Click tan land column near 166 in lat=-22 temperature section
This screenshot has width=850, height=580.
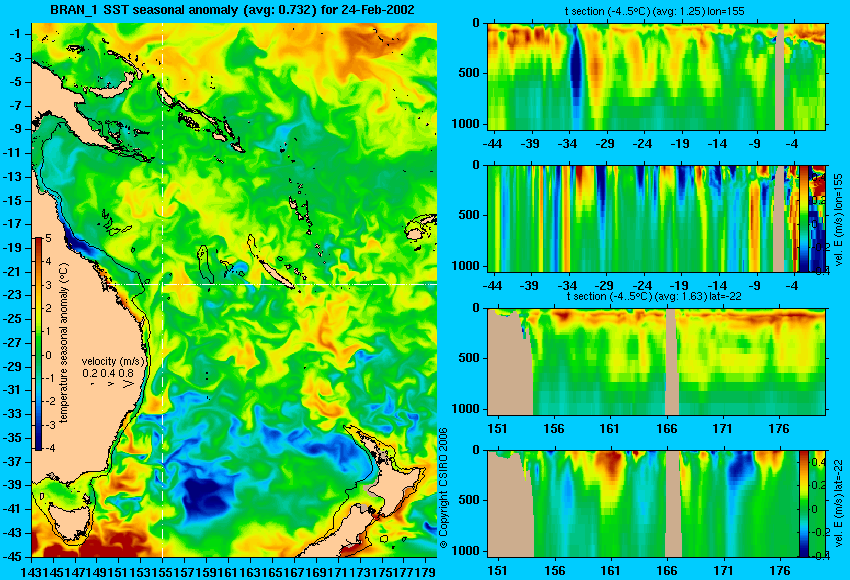pyautogui.click(x=672, y=362)
